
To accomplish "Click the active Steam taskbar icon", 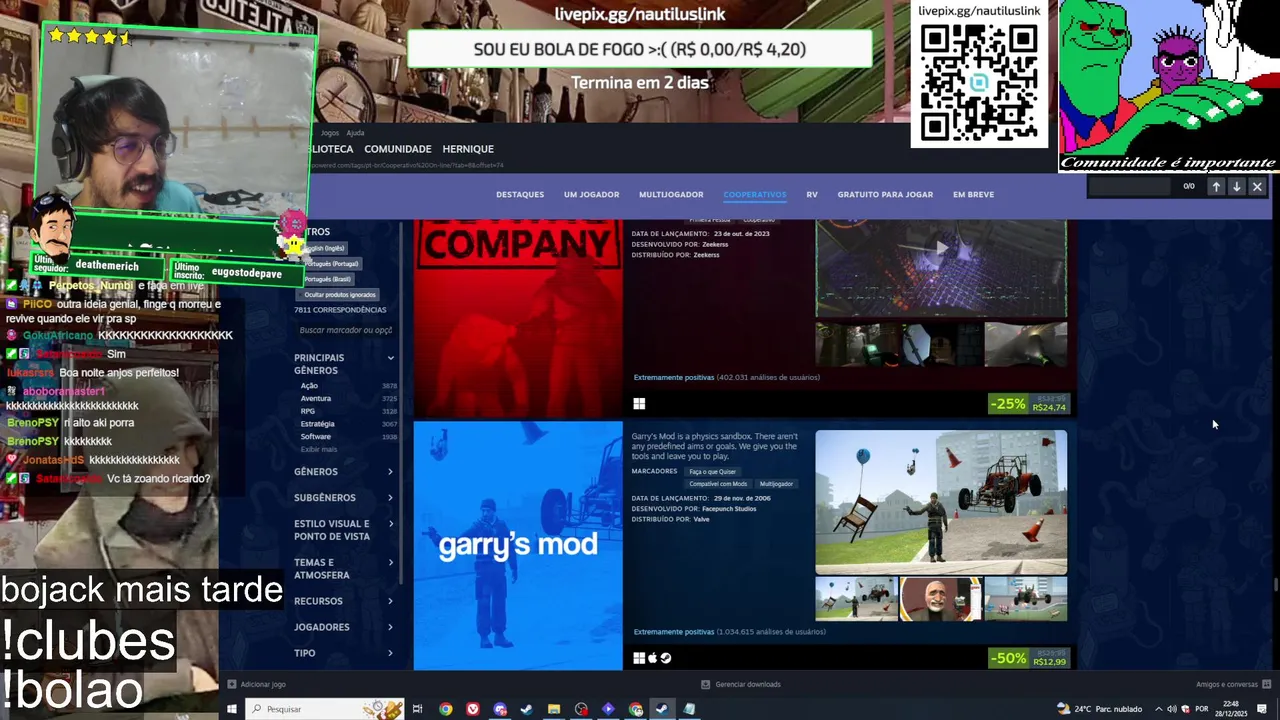I will click(661, 709).
